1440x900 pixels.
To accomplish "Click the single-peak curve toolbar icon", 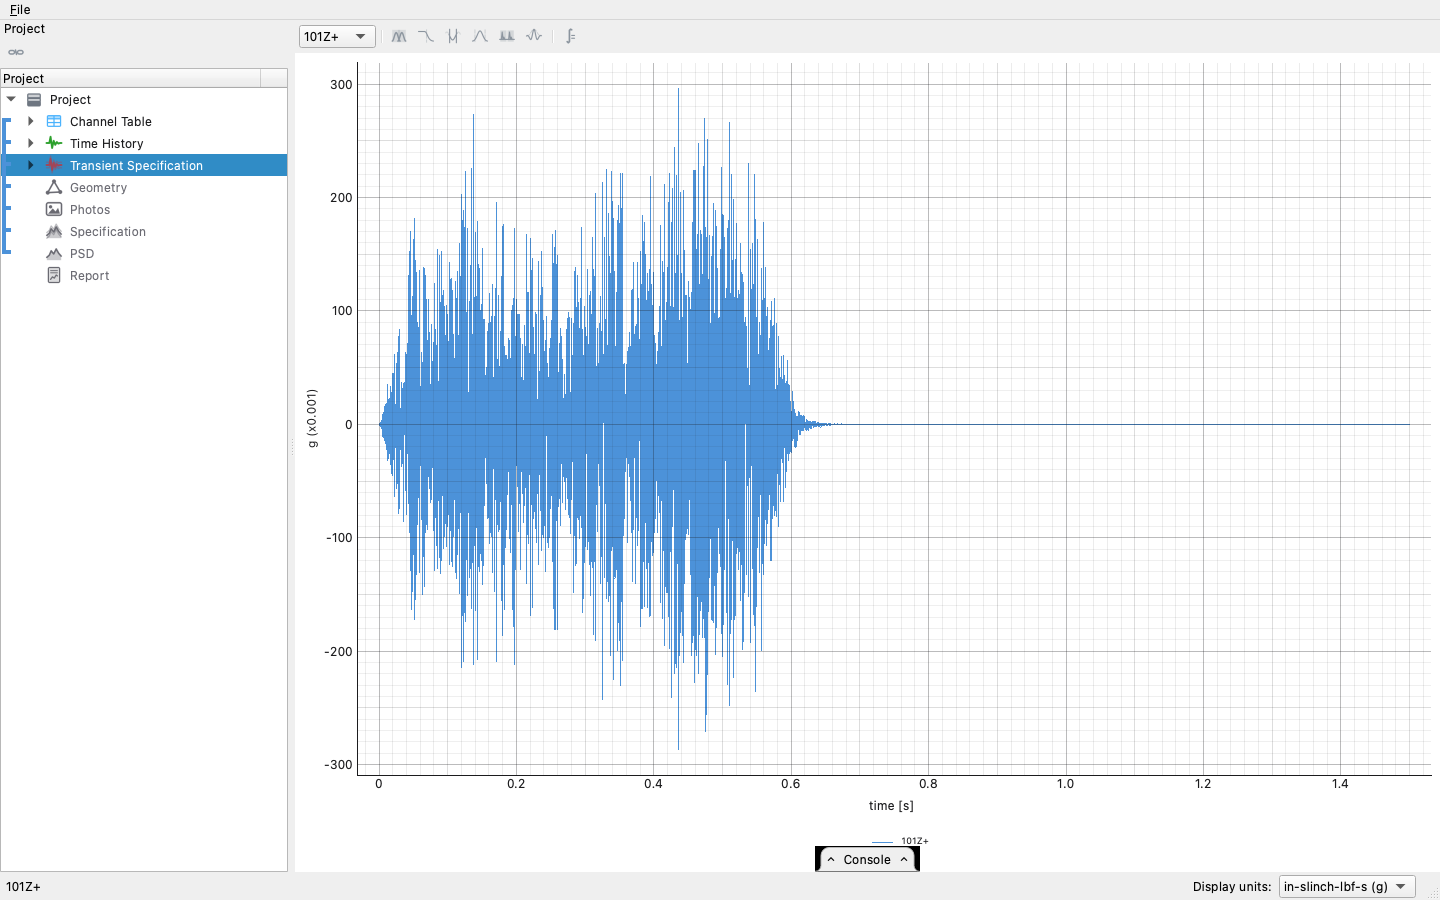I will pos(480,36).
